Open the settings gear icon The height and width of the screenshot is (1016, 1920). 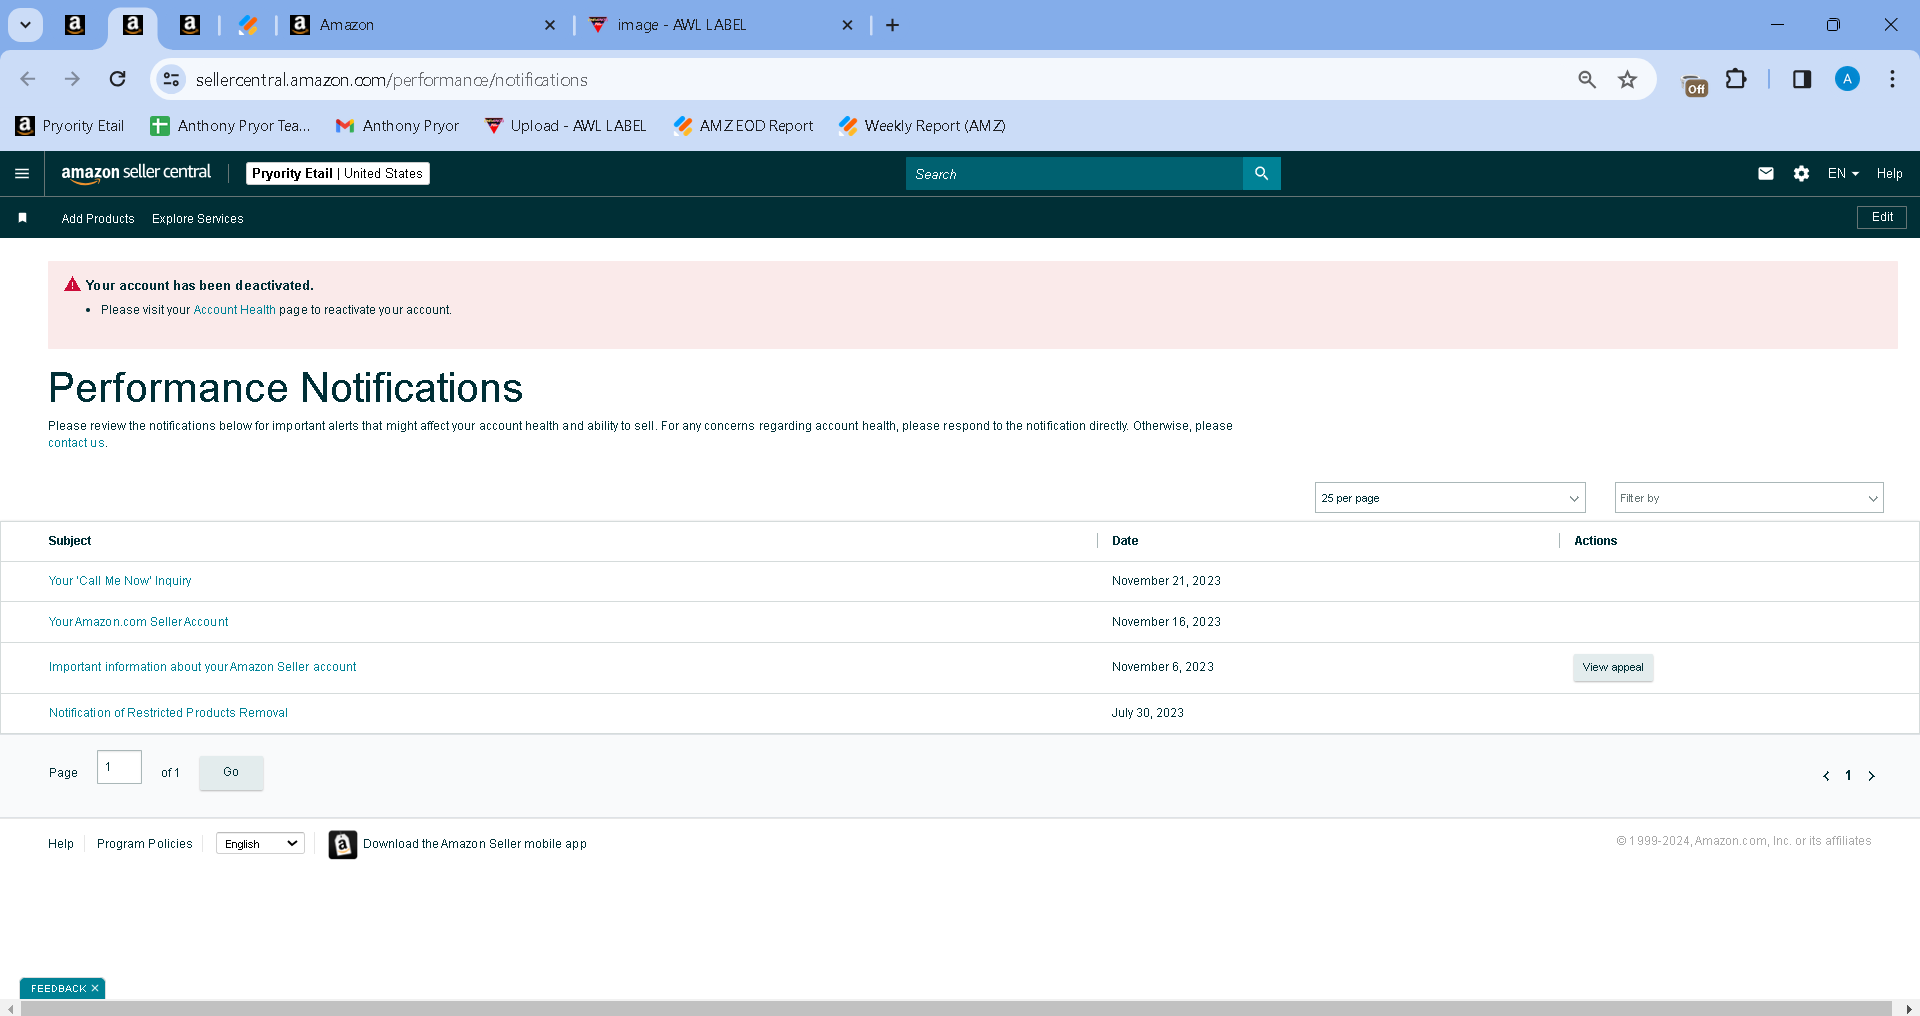point(1801,174)
